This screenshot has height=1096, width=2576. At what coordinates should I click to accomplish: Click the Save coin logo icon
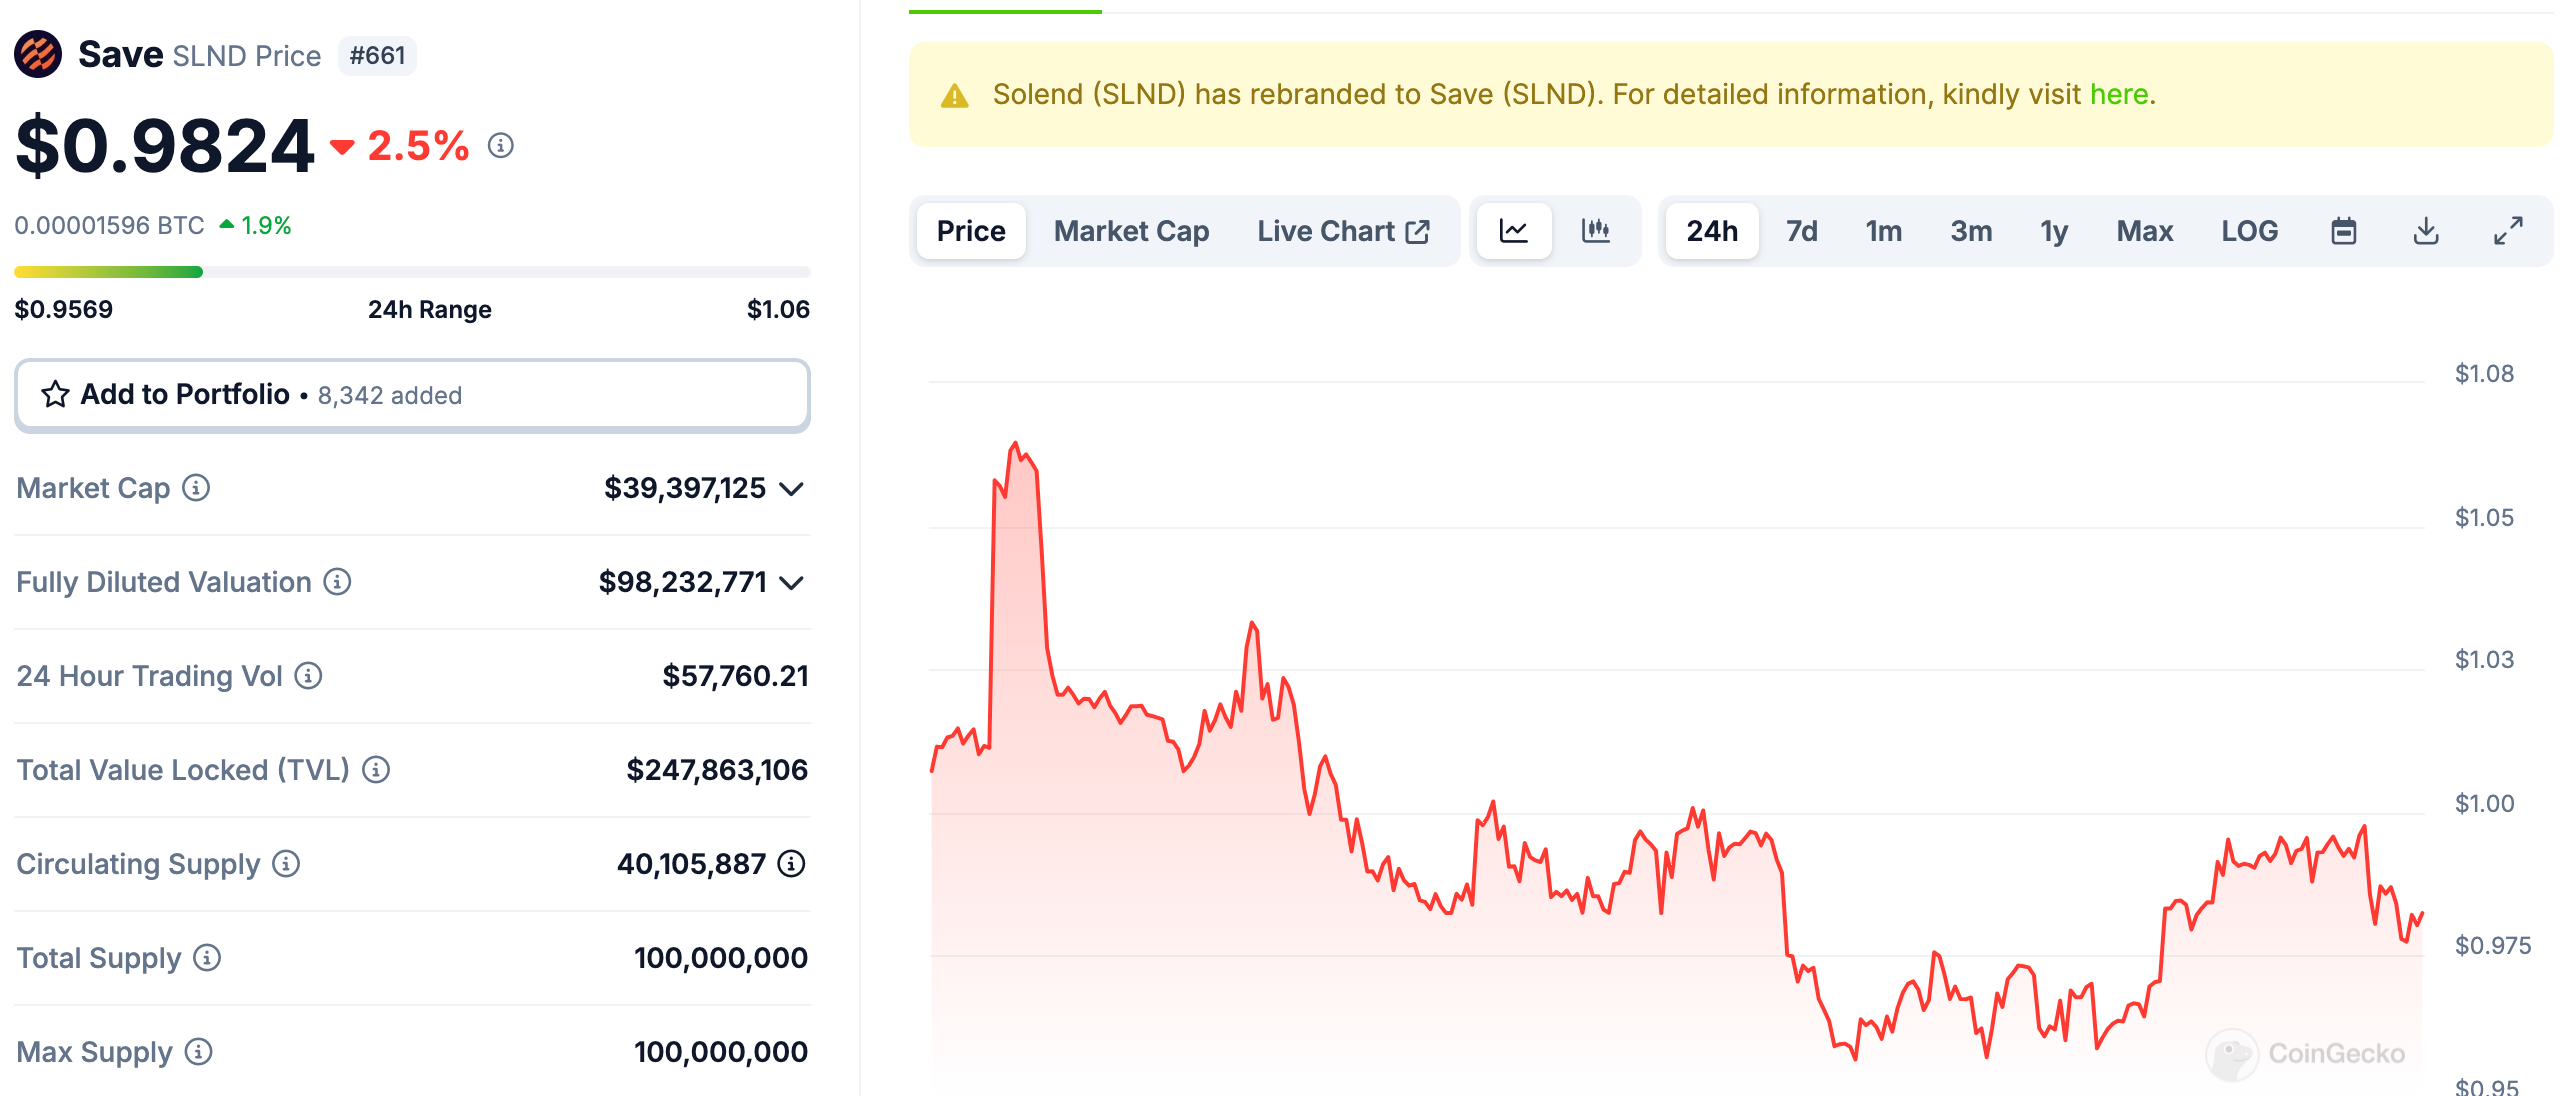point(38,54)
